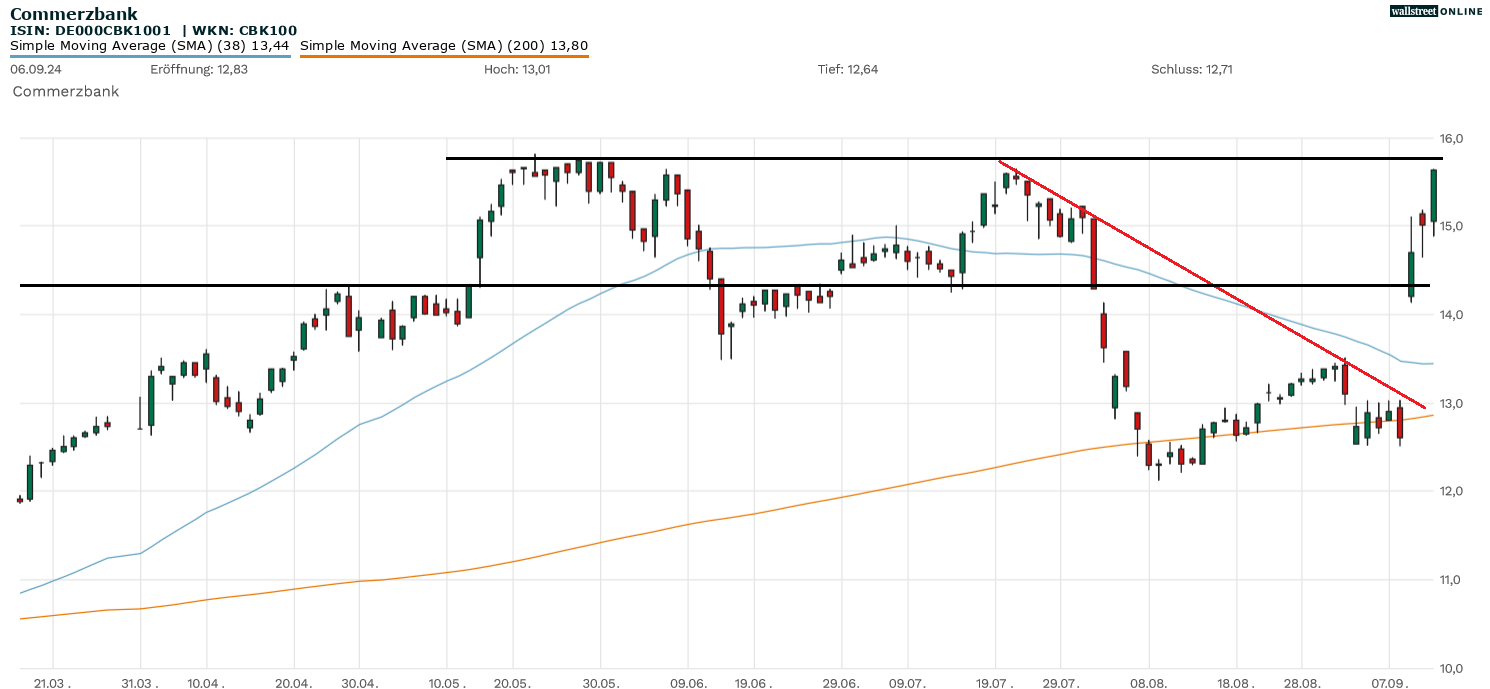Toggle the SMA (200) legend entry
1490x689 pixels.
pyautogui.click(x=444, y=45)
